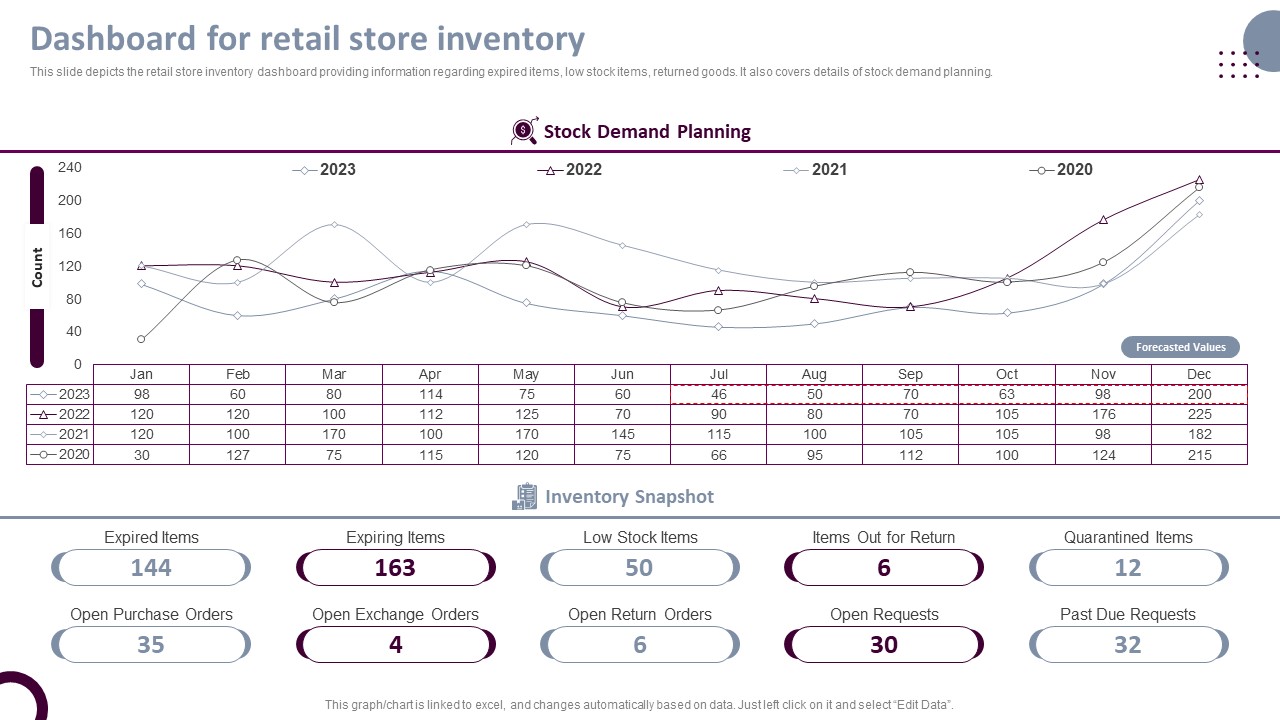Click the 2021 Jun cell 145
The width and height of the screenshot is (1280, 720).
click(x=622, y=434)
